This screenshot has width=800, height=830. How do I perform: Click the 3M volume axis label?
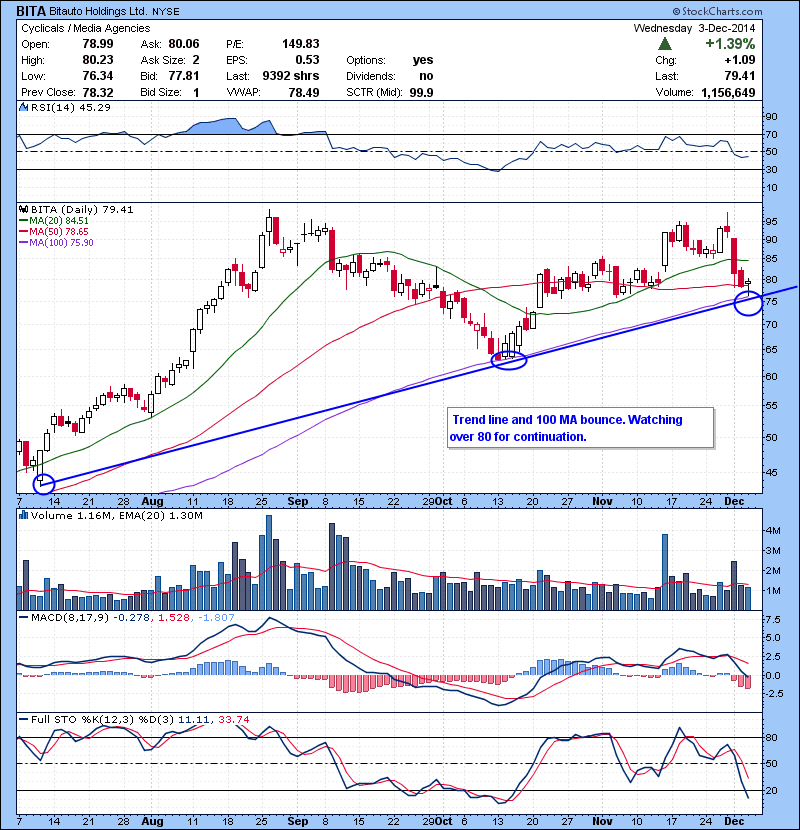click(x=772, y=551)
